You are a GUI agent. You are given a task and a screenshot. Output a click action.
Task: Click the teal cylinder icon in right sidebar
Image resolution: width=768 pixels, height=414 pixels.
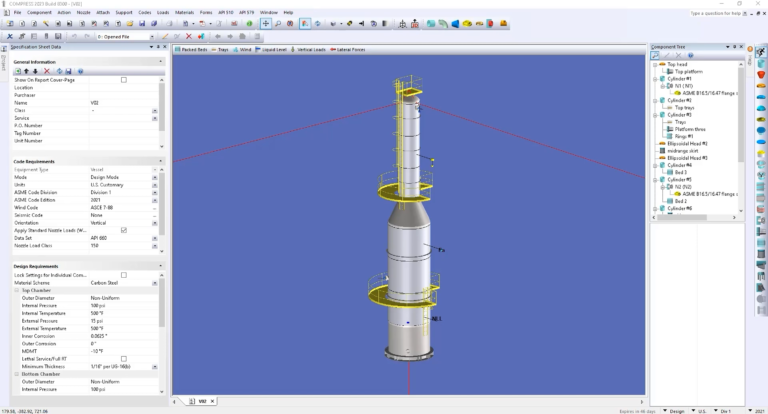[x=761, y=64]
